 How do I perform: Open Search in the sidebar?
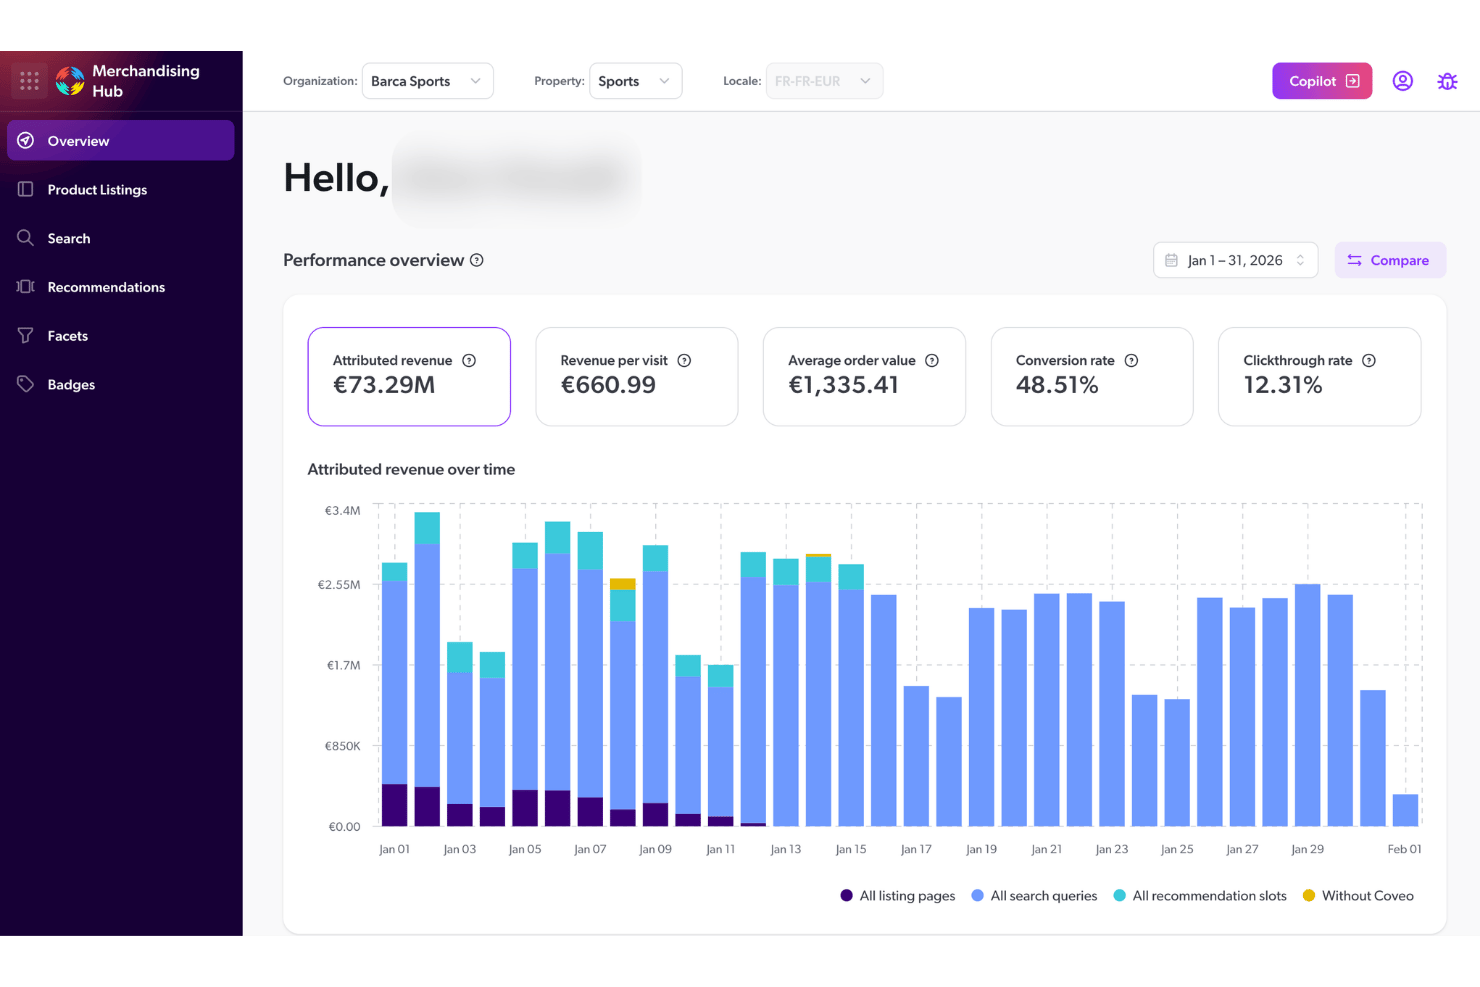121,239
